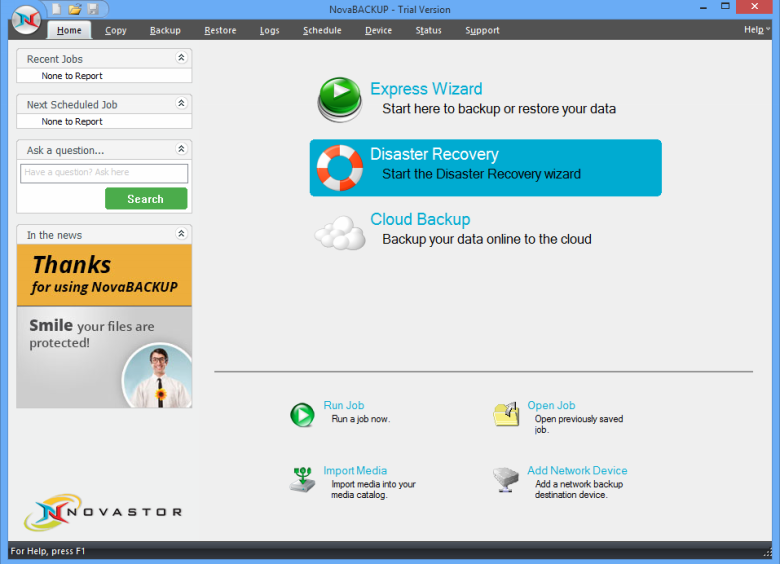The height and width of the screenshot is (564, 780).
Task: Collapse the Next Scheduled Job panel
Action: pos(181,103)
